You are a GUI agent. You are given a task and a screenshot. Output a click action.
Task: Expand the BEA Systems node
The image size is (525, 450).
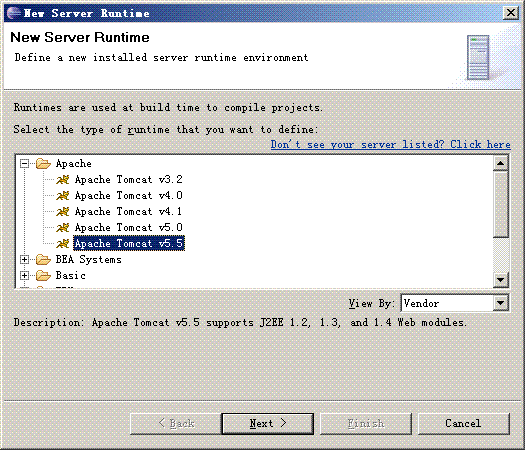pyautogui.click(x=24, y=259)
